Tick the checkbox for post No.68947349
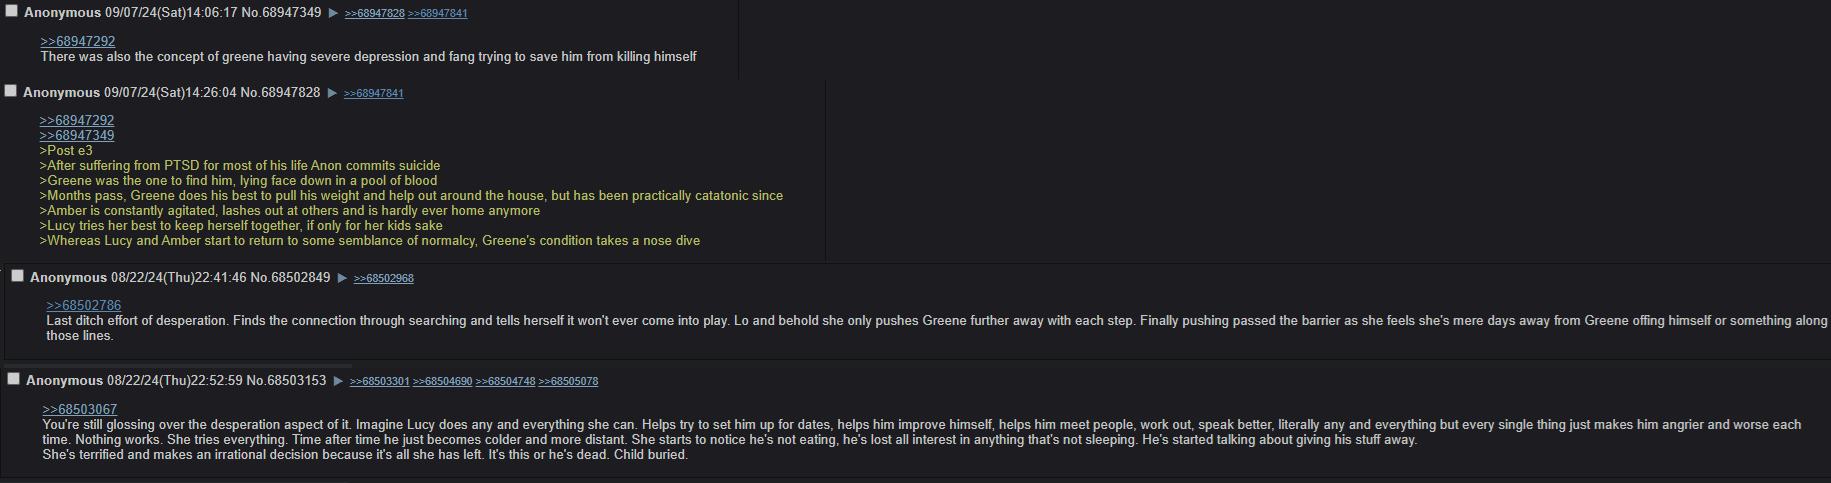Image resolution: width=1831 pixels, height=483 pixels. [11, 11]
